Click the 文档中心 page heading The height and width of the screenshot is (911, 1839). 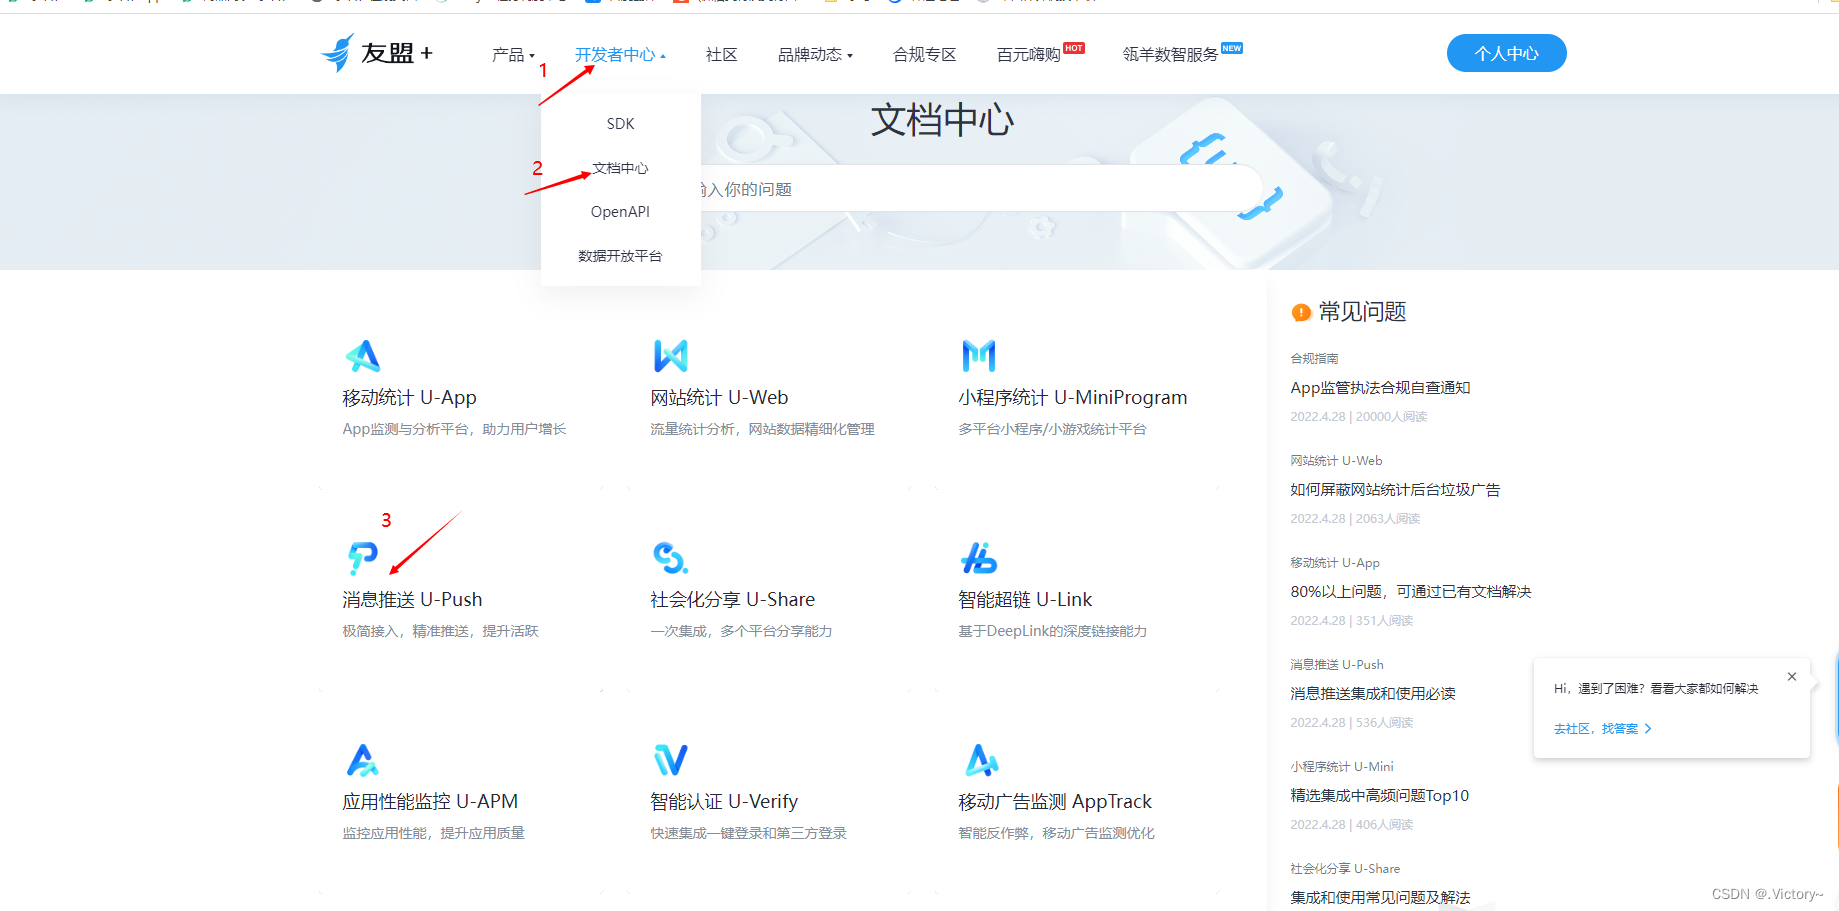(x=942, y=120)
